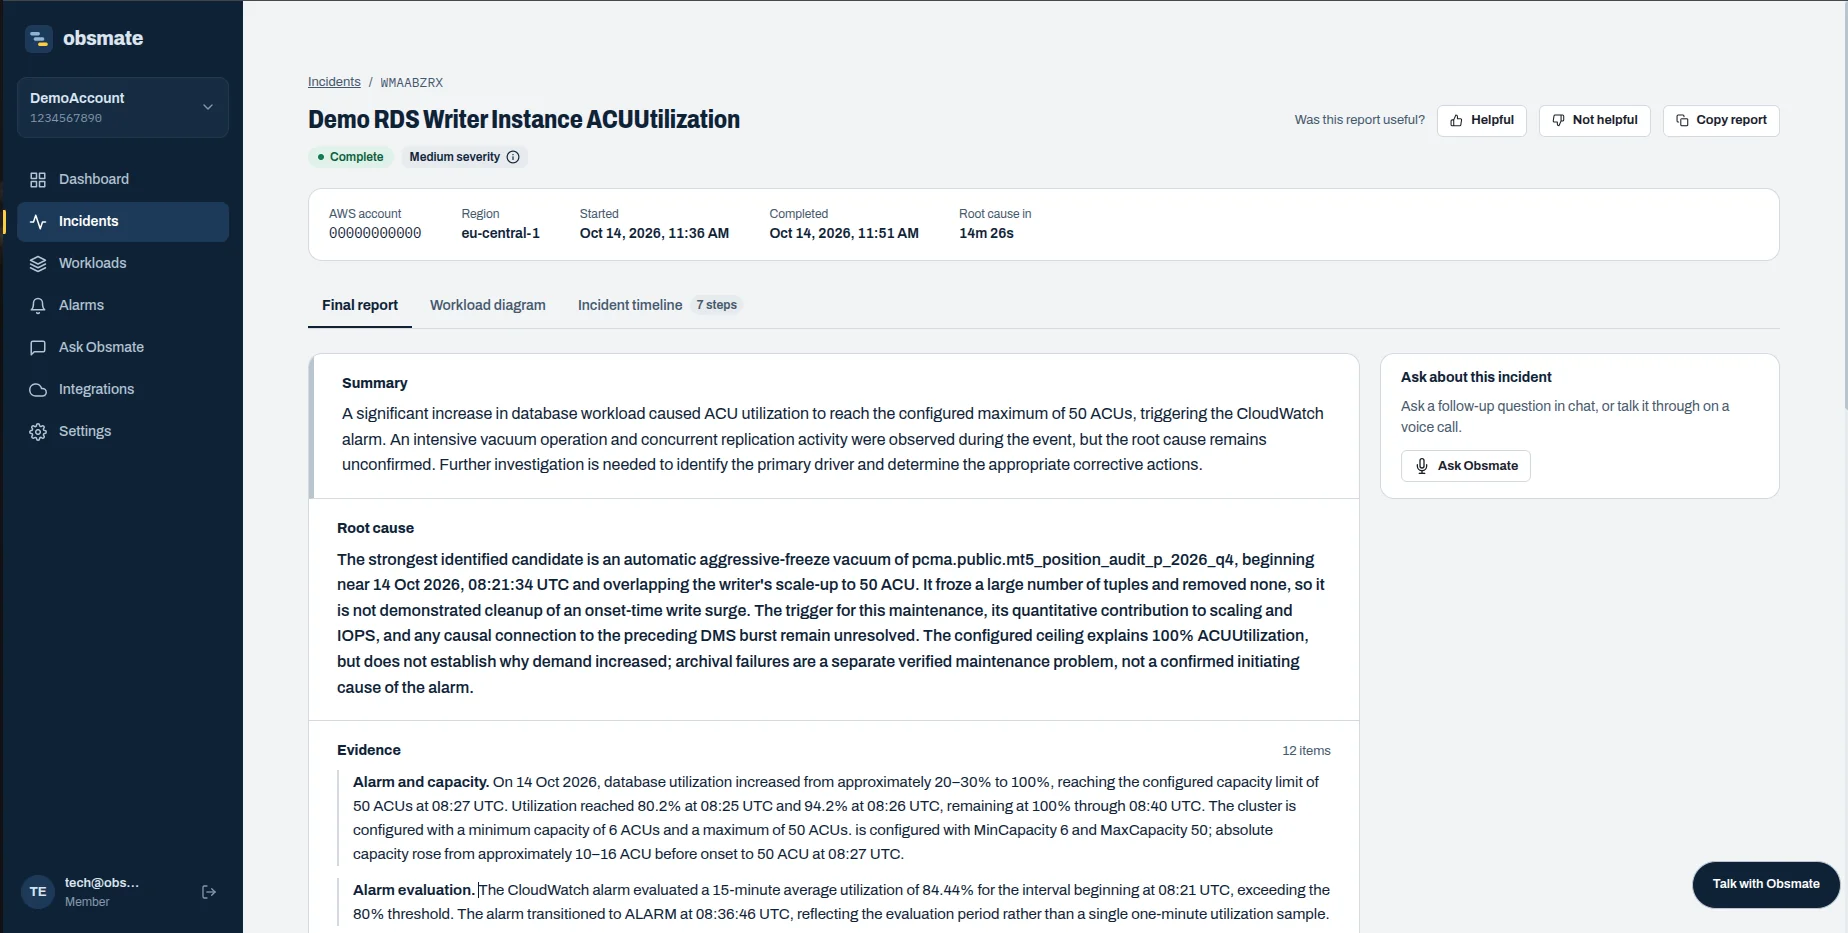
Task: Click the sign out icon
Action: [209, 892]
